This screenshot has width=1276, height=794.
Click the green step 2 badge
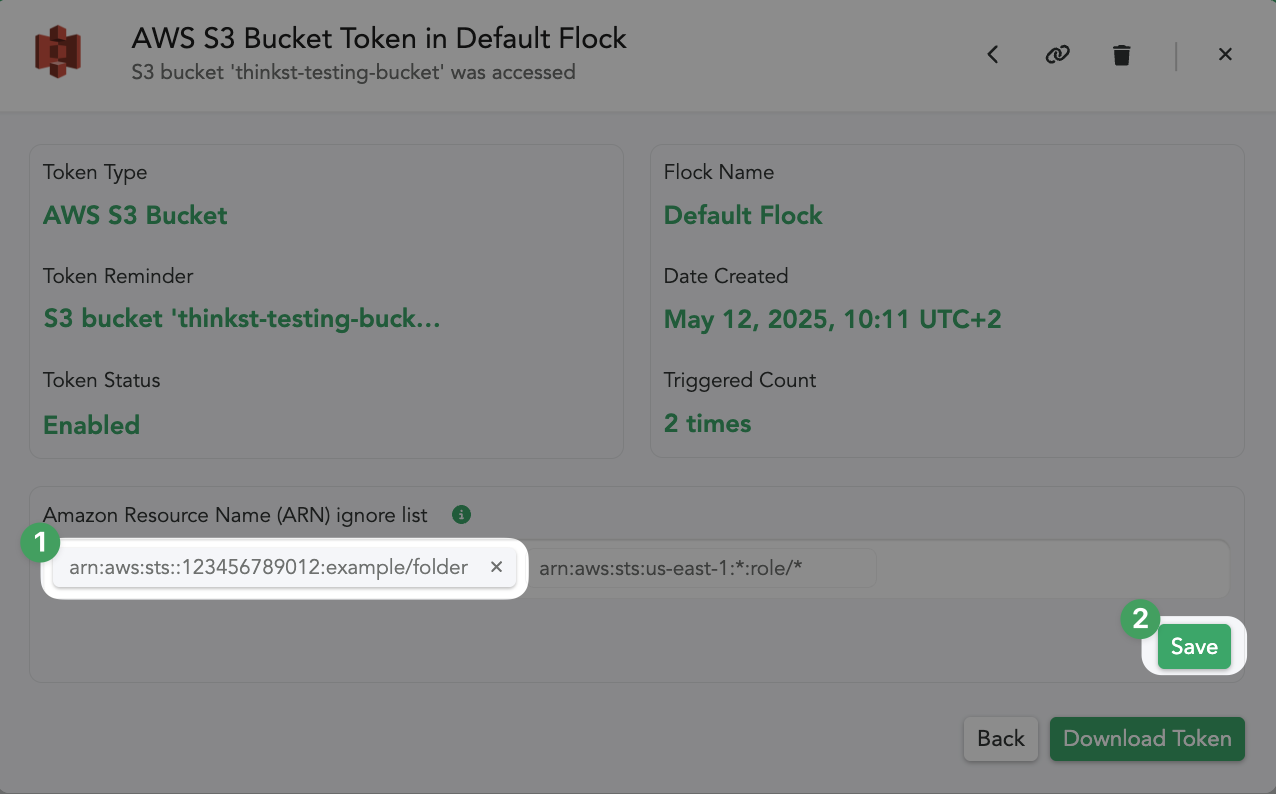[x=1140, y=619]
